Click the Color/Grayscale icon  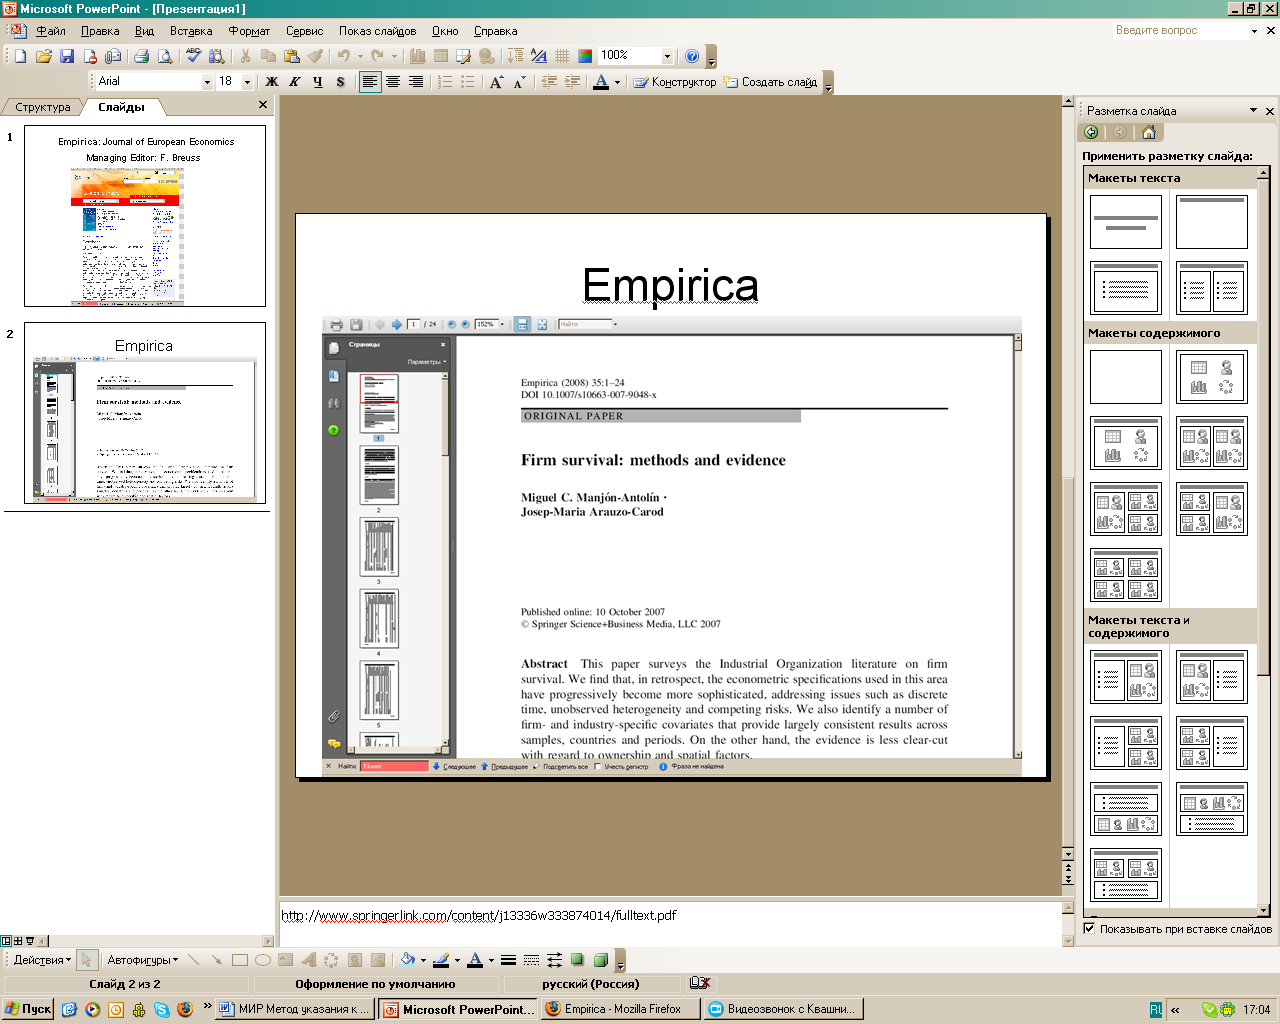(x=585, y=56)
